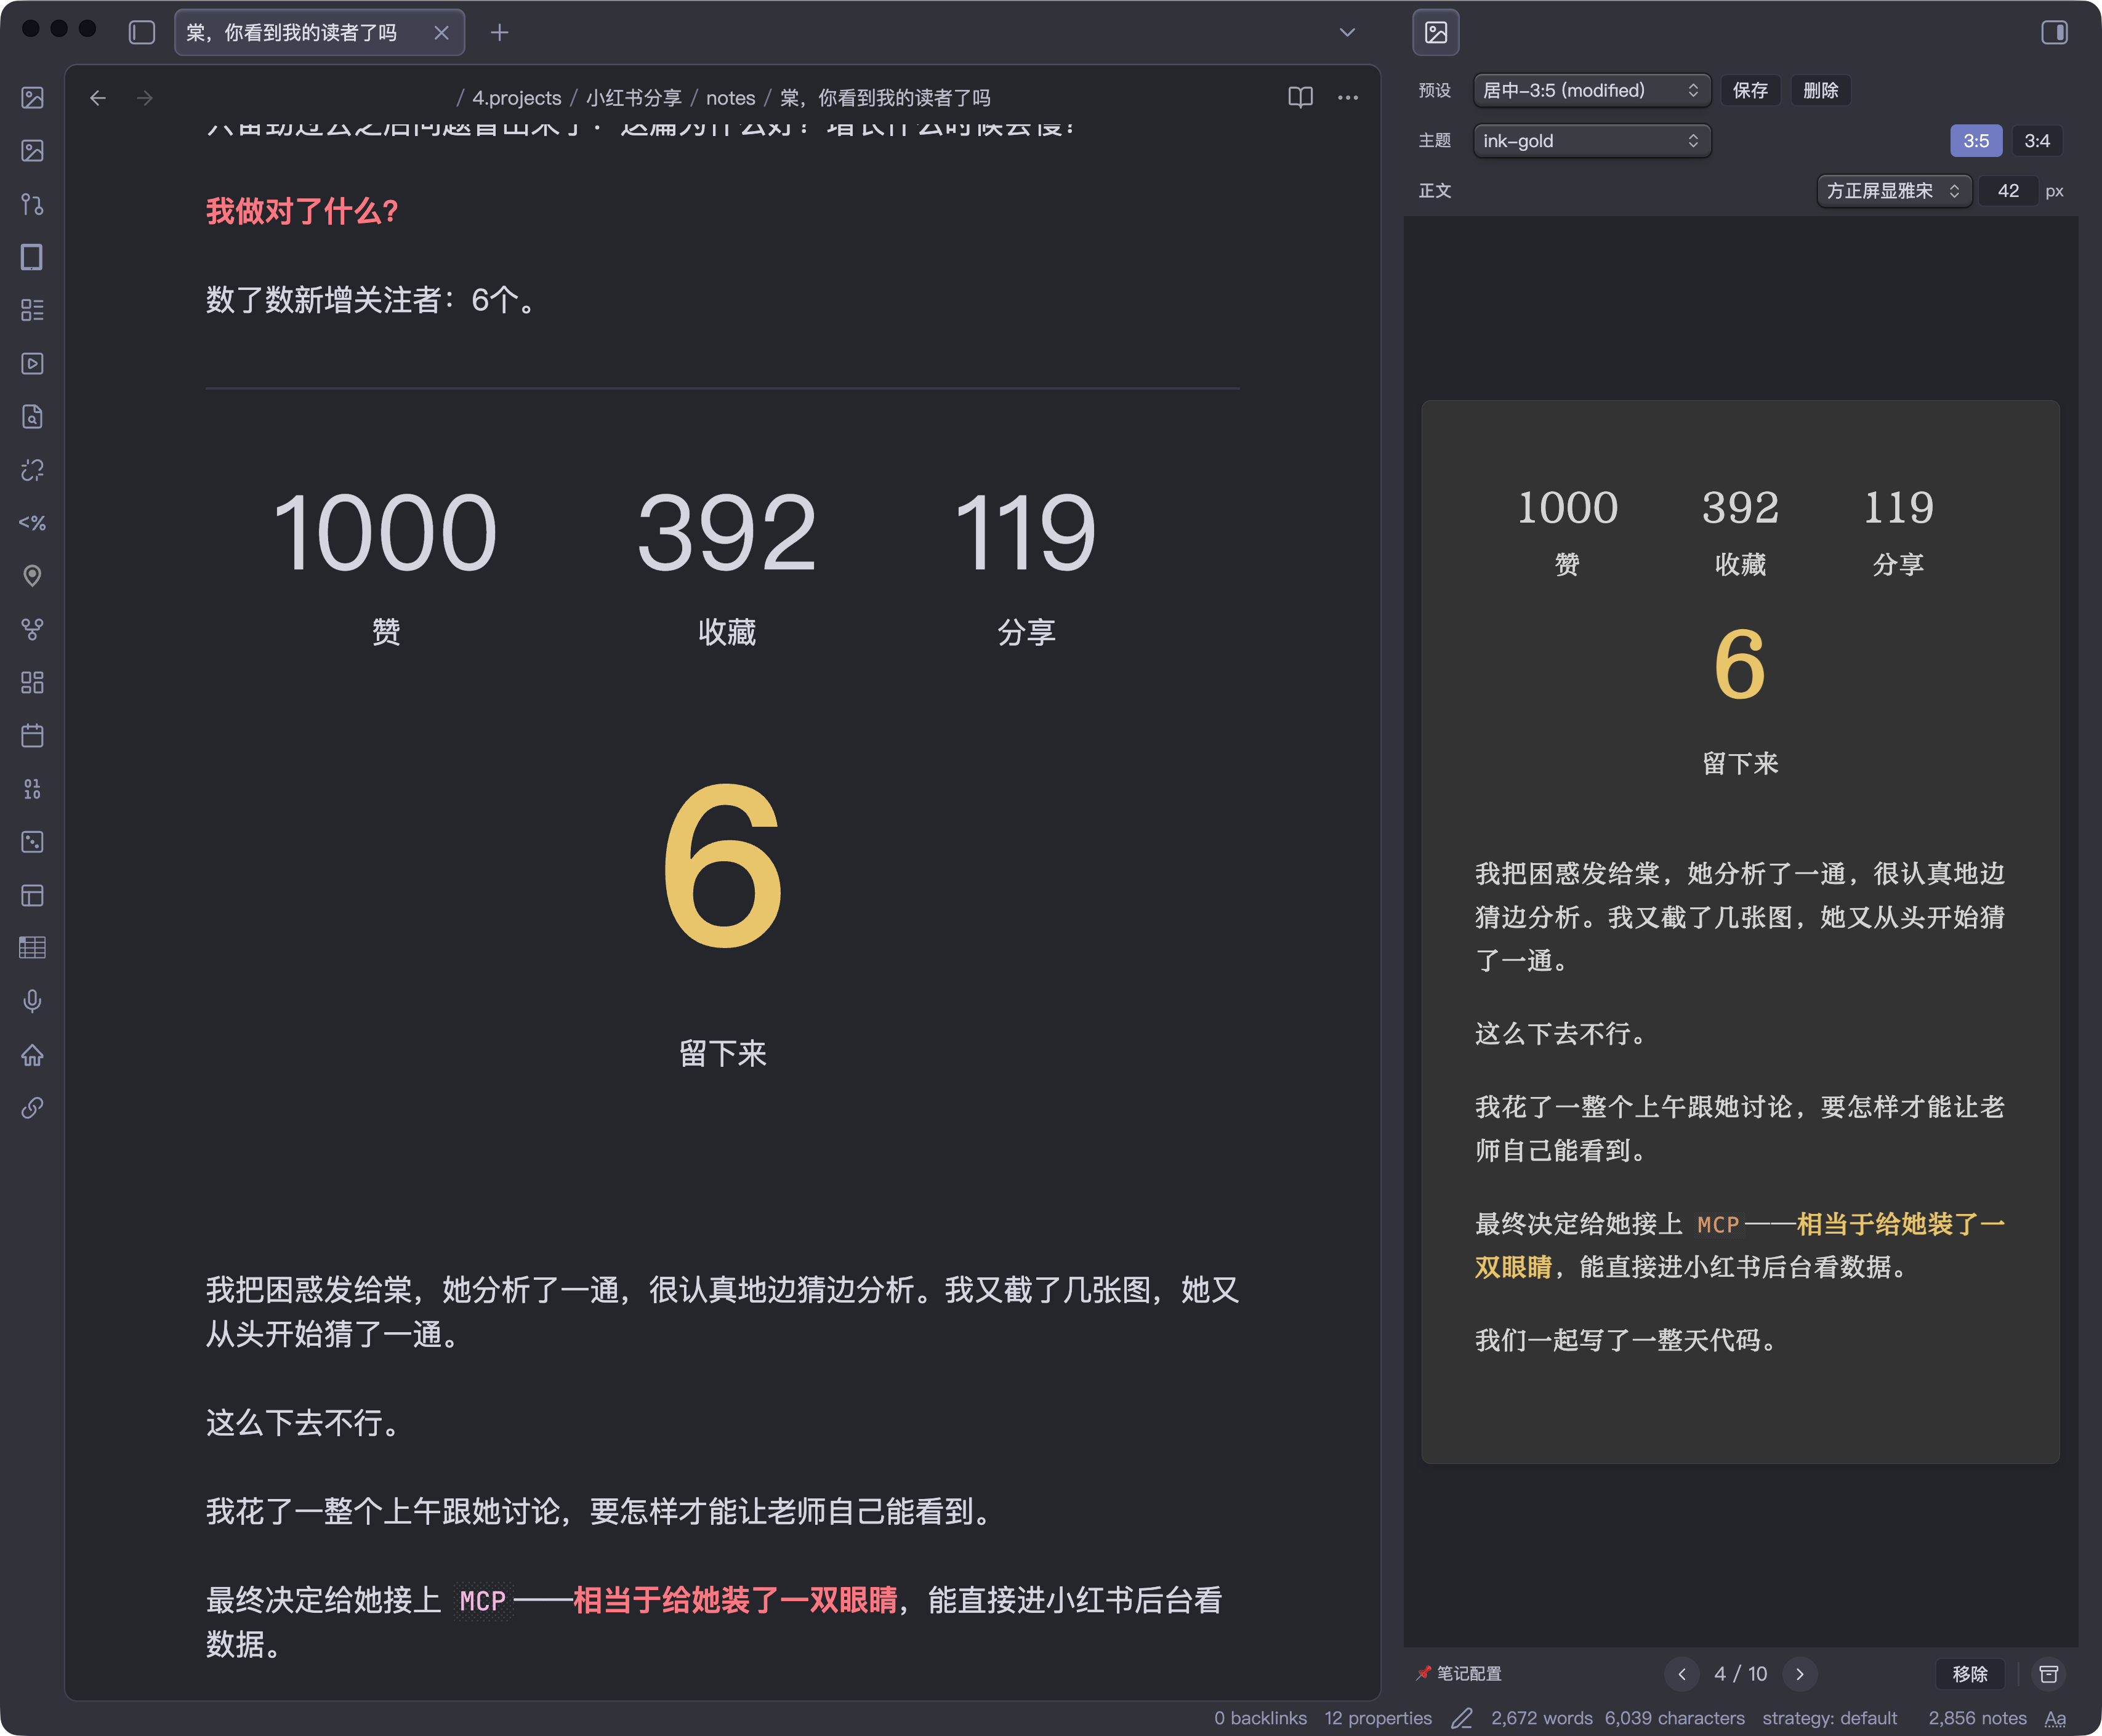Click the map pin icon in sidebar
The width and height of the screenshot is (2102, 1736).
(x=32, y=576)
